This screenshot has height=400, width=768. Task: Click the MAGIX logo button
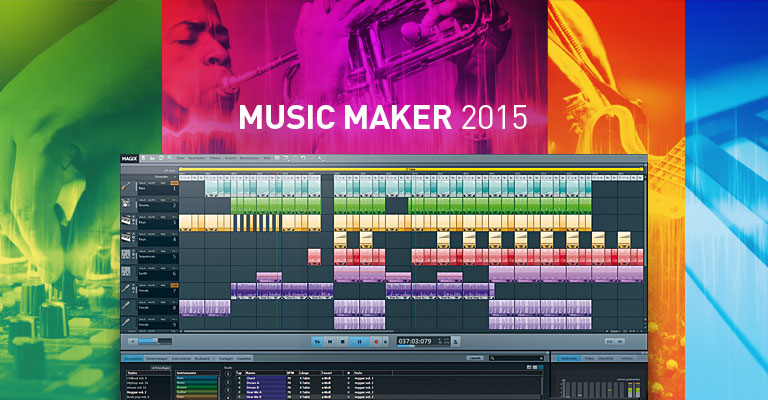pyautogui.click(x=129, y=159)
